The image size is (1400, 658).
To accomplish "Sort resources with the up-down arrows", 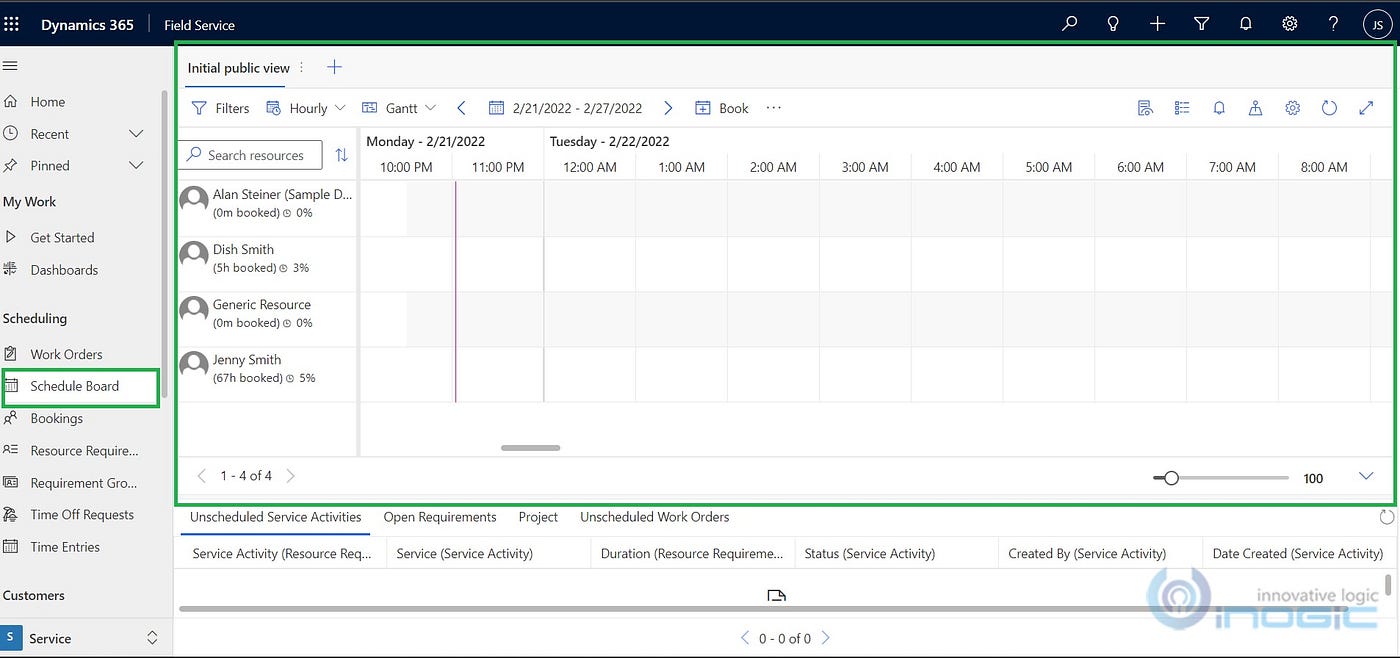I will tap(341, 155).
